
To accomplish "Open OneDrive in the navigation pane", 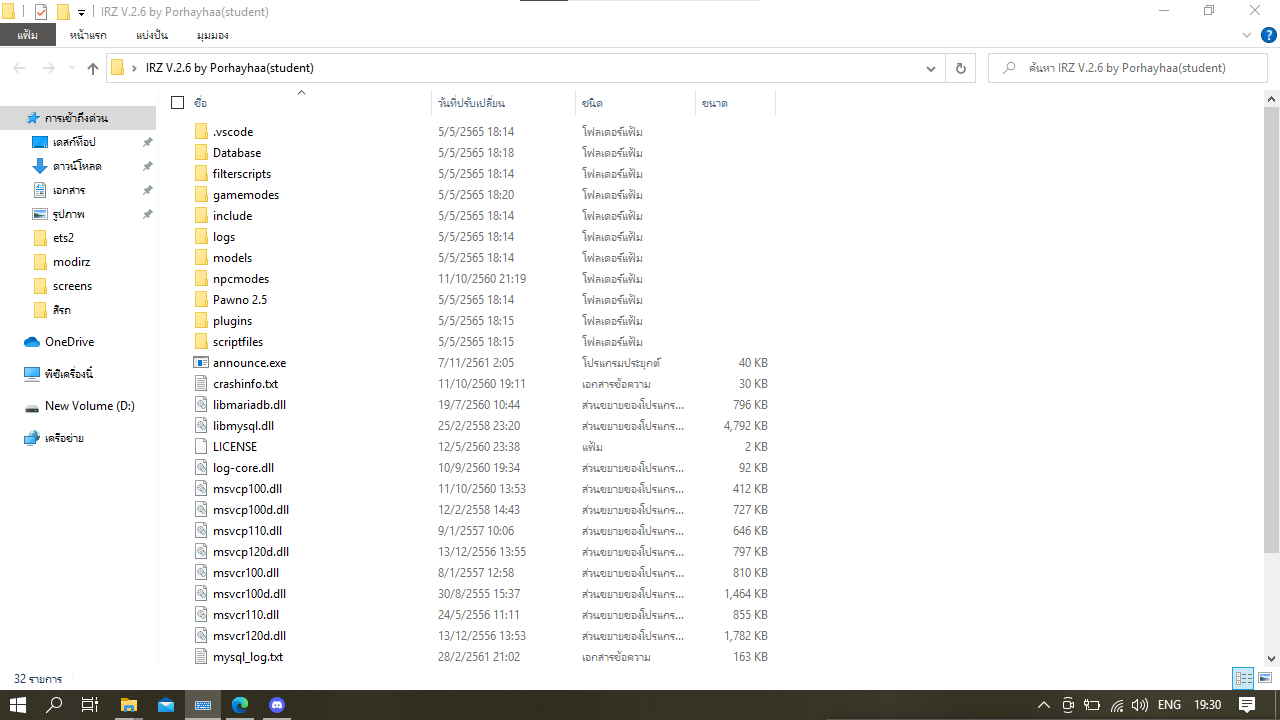I will coord(68,342).
